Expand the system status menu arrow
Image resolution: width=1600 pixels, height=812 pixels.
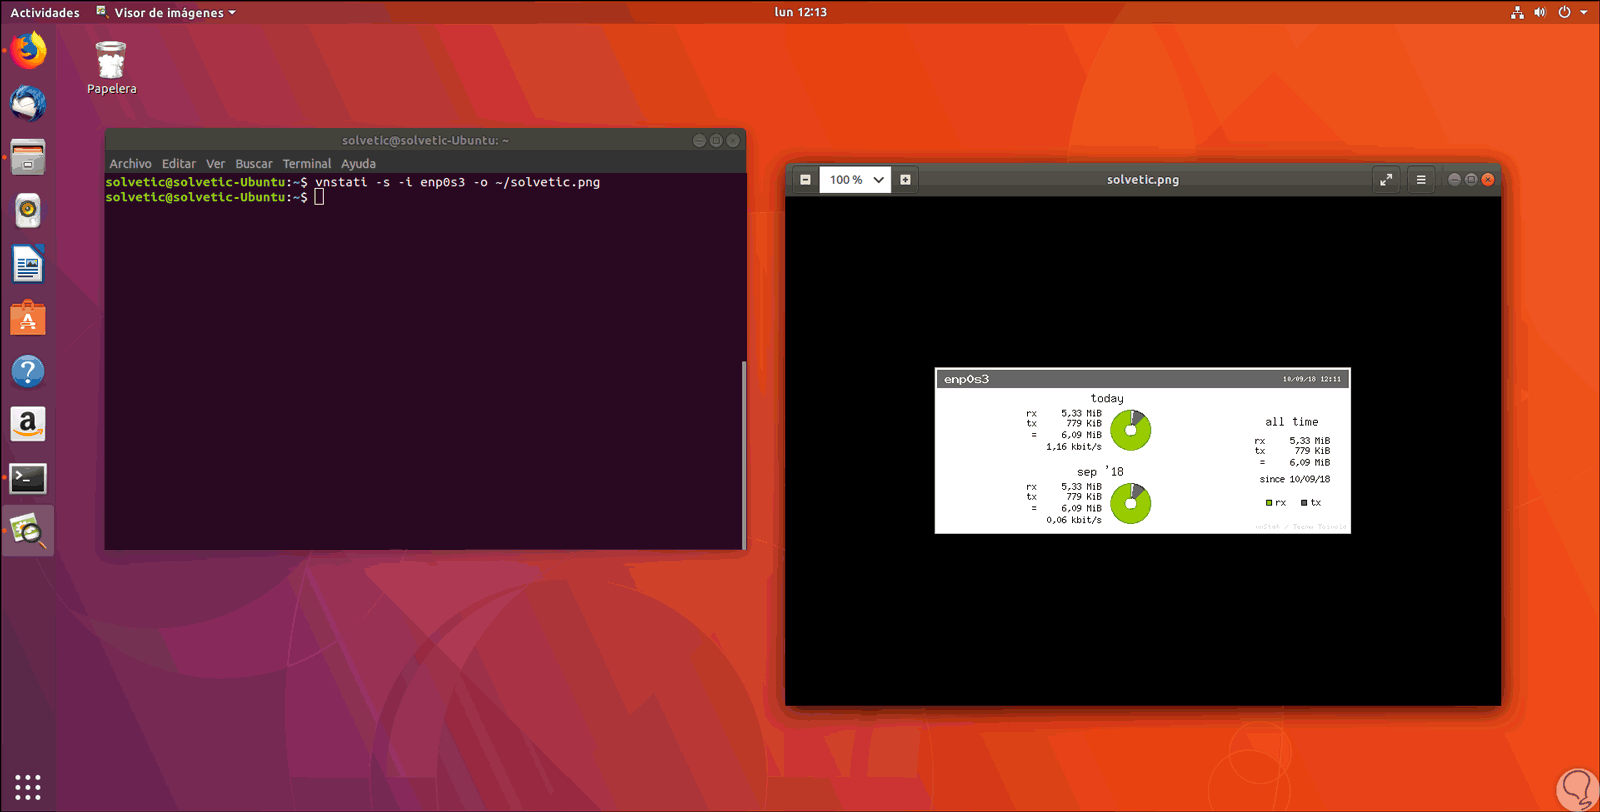(1584, 13)
